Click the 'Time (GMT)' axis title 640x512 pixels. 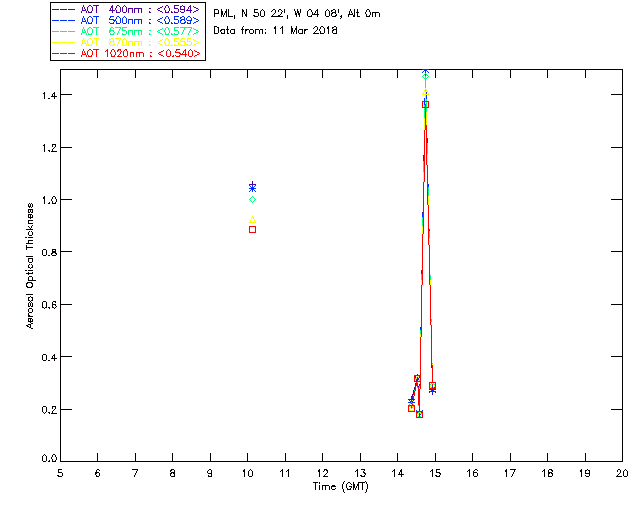click(x=340, y=486)
